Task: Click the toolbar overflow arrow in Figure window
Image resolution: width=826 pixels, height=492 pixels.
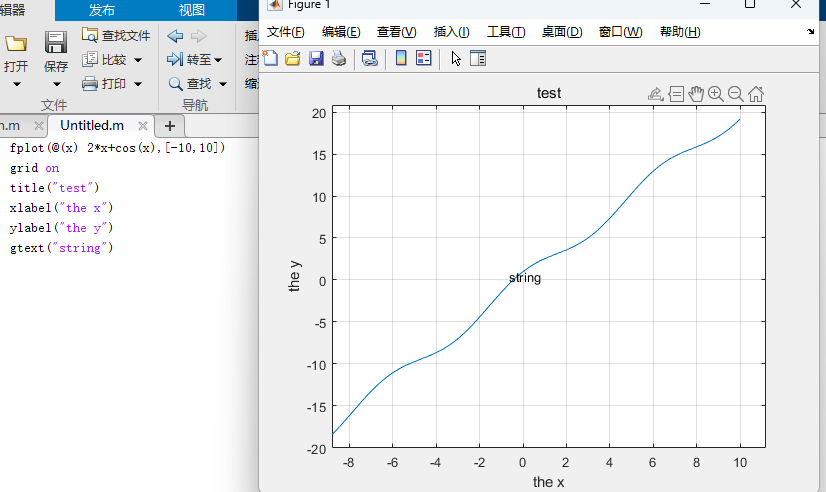Action: pyautogui.click(x=810, y=32)
